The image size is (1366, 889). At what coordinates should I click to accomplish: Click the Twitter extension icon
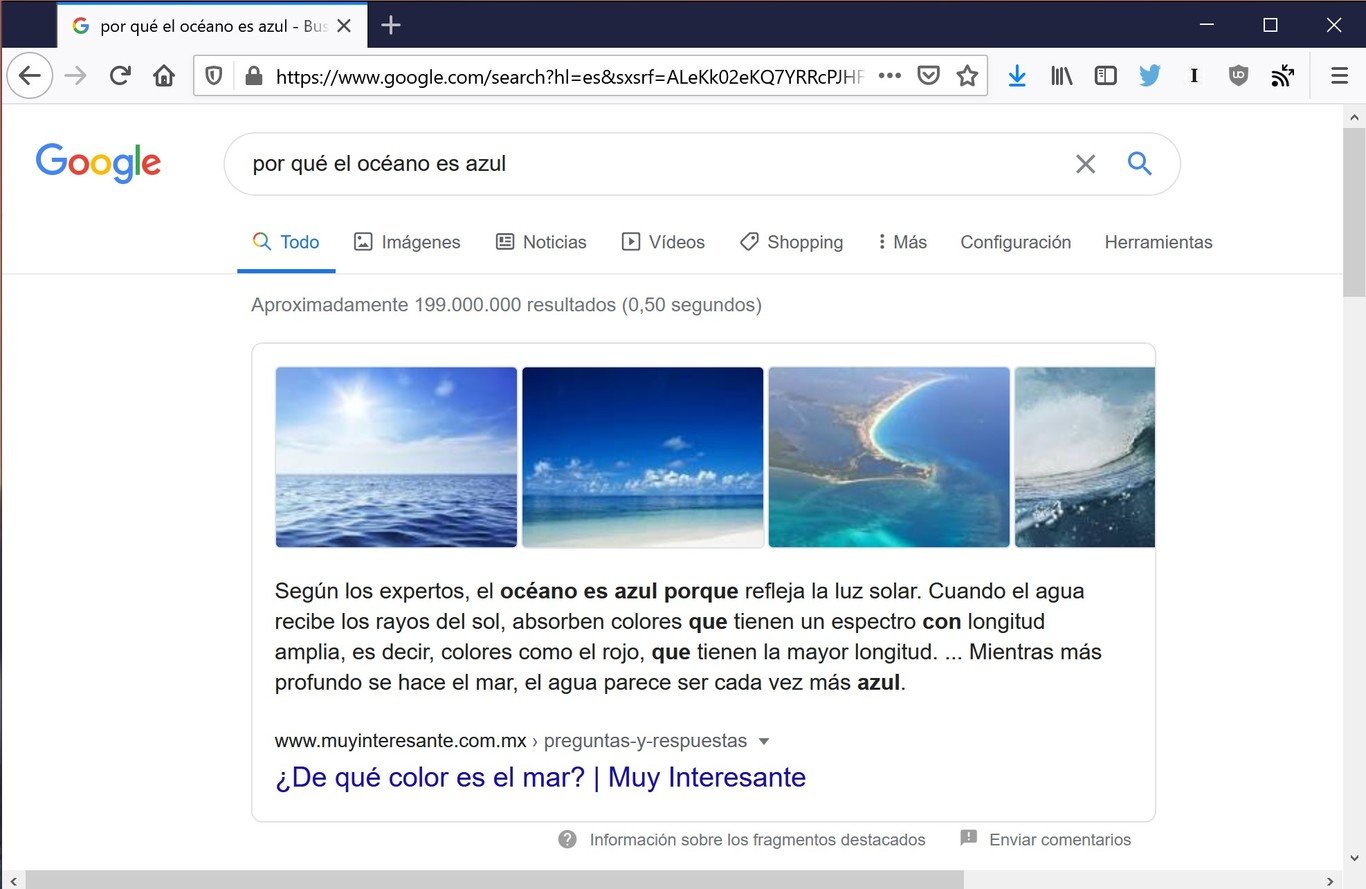click(1150, 76)
